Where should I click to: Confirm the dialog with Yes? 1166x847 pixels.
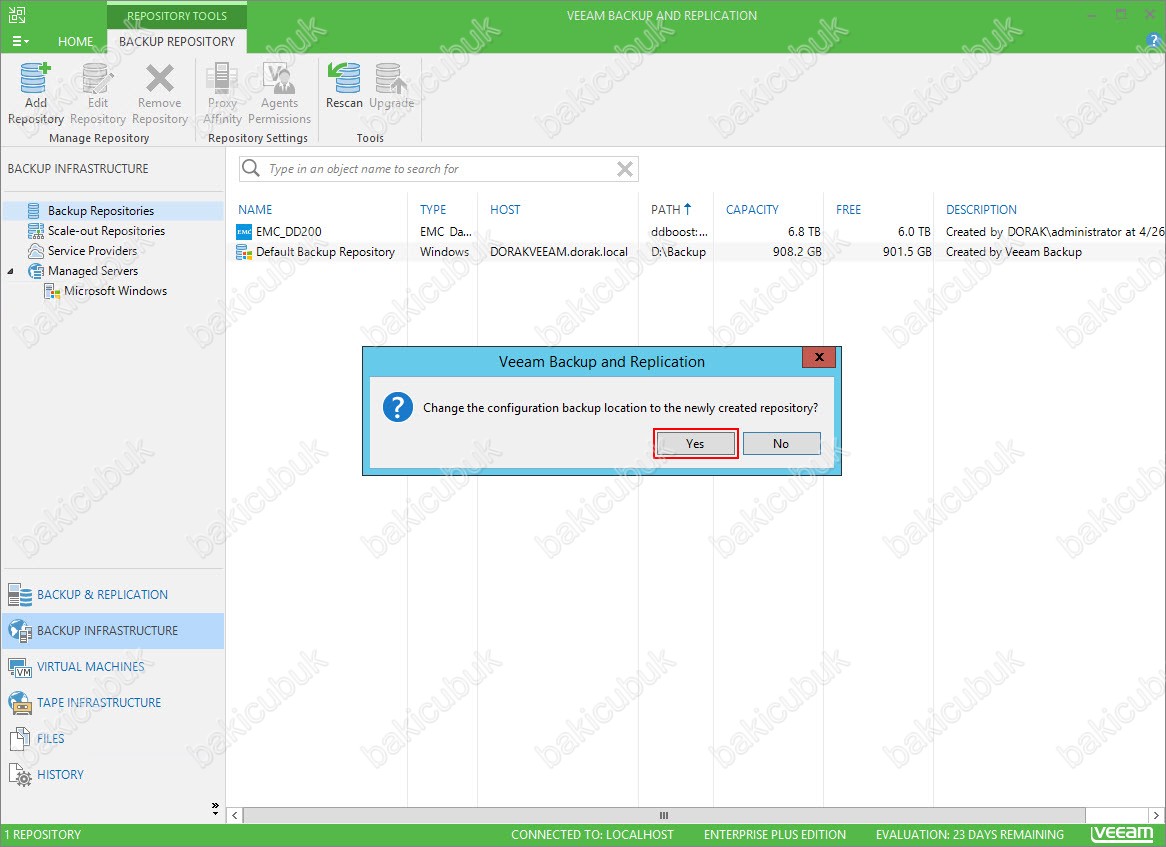point(695,443)
